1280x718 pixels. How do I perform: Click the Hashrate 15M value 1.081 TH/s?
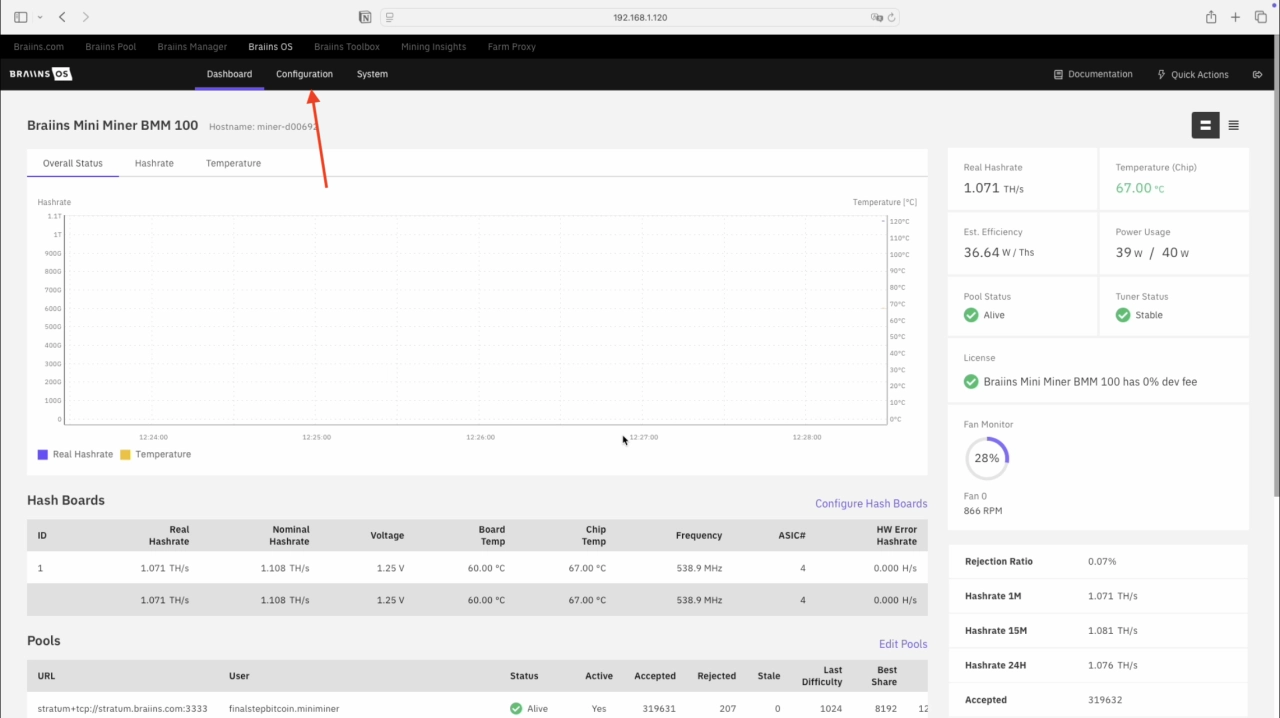coord(1113,631)
